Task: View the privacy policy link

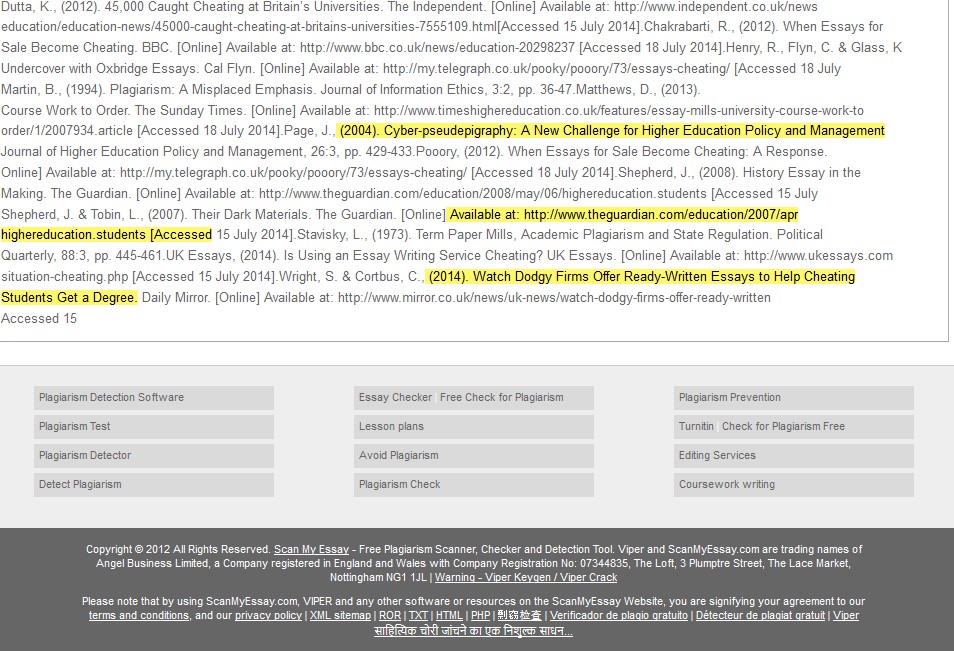Action: [268, 615]
